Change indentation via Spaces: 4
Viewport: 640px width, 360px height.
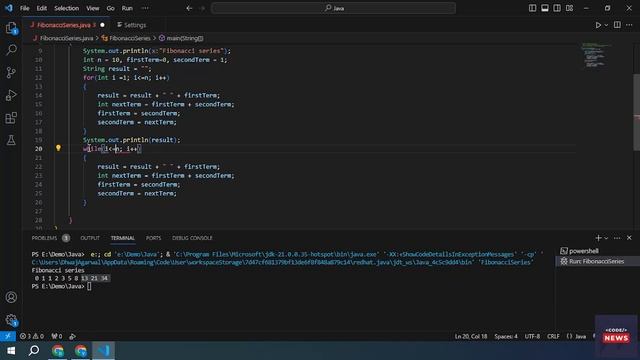click(506, 336)
